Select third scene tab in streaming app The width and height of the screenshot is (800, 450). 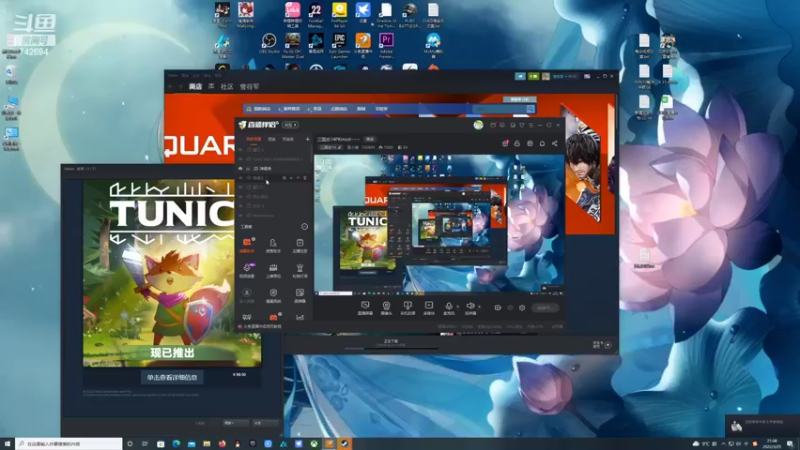pos(288,139)
